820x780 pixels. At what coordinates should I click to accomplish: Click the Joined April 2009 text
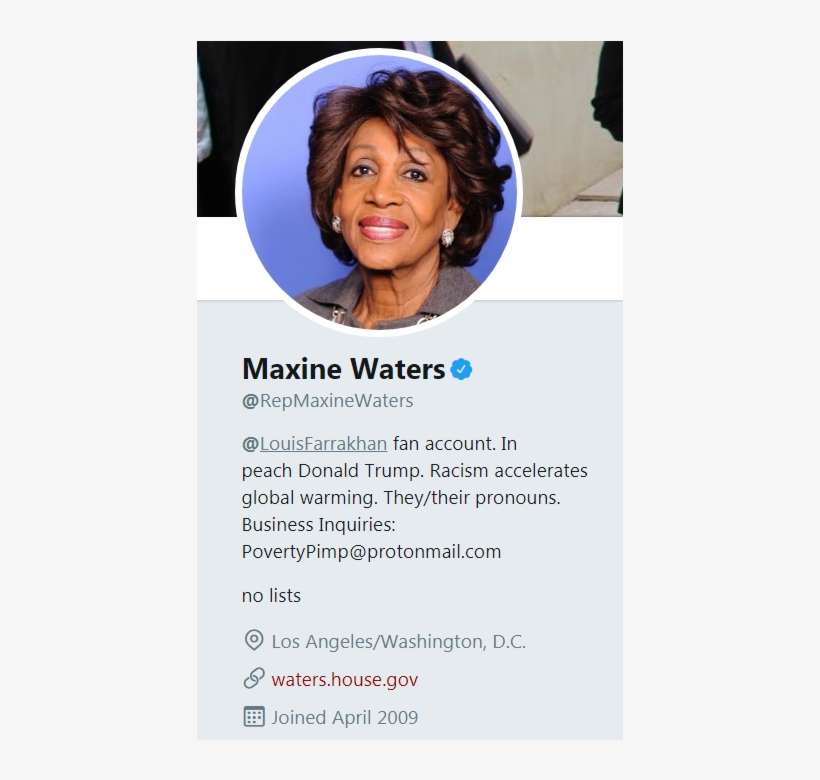[345, 717]
